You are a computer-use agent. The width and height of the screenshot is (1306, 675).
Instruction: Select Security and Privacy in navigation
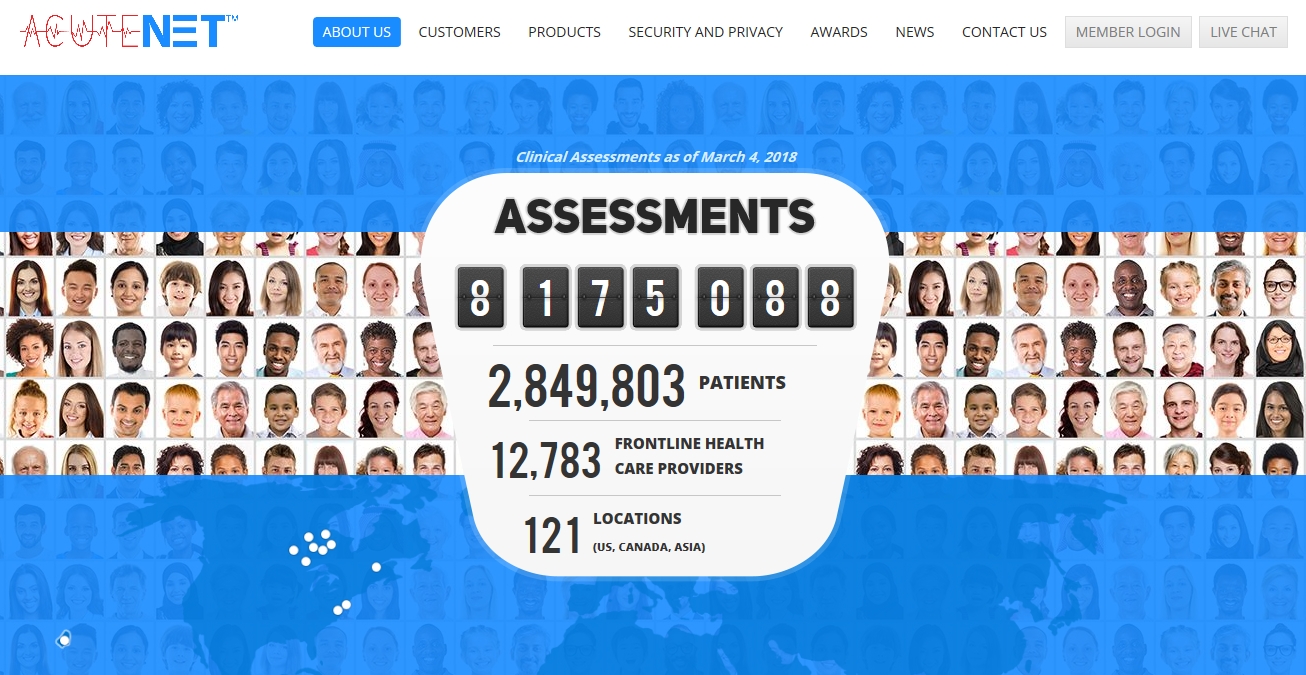pos(705,32)
